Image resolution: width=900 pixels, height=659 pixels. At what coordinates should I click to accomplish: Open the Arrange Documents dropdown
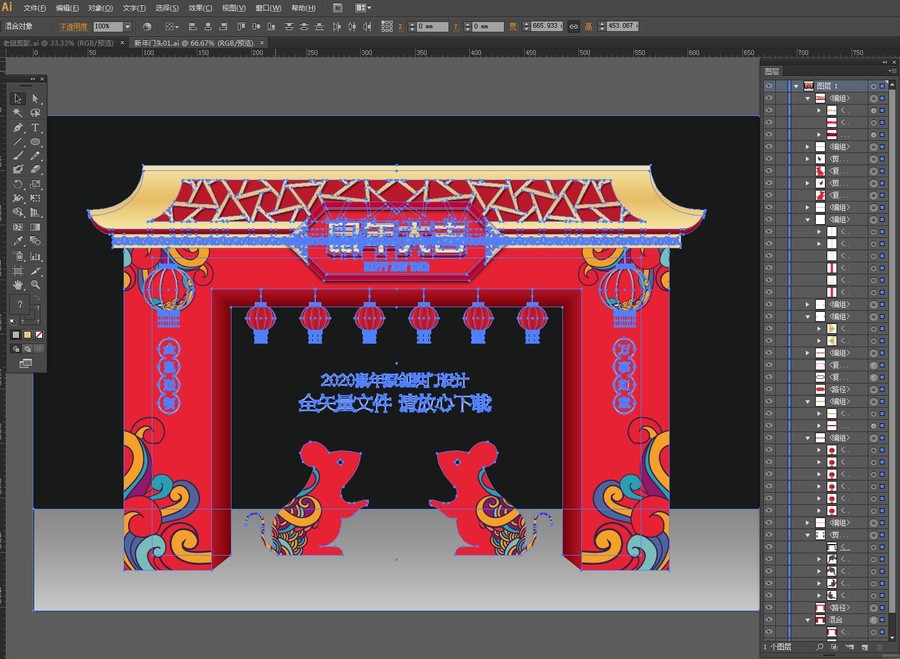[363, 8]
